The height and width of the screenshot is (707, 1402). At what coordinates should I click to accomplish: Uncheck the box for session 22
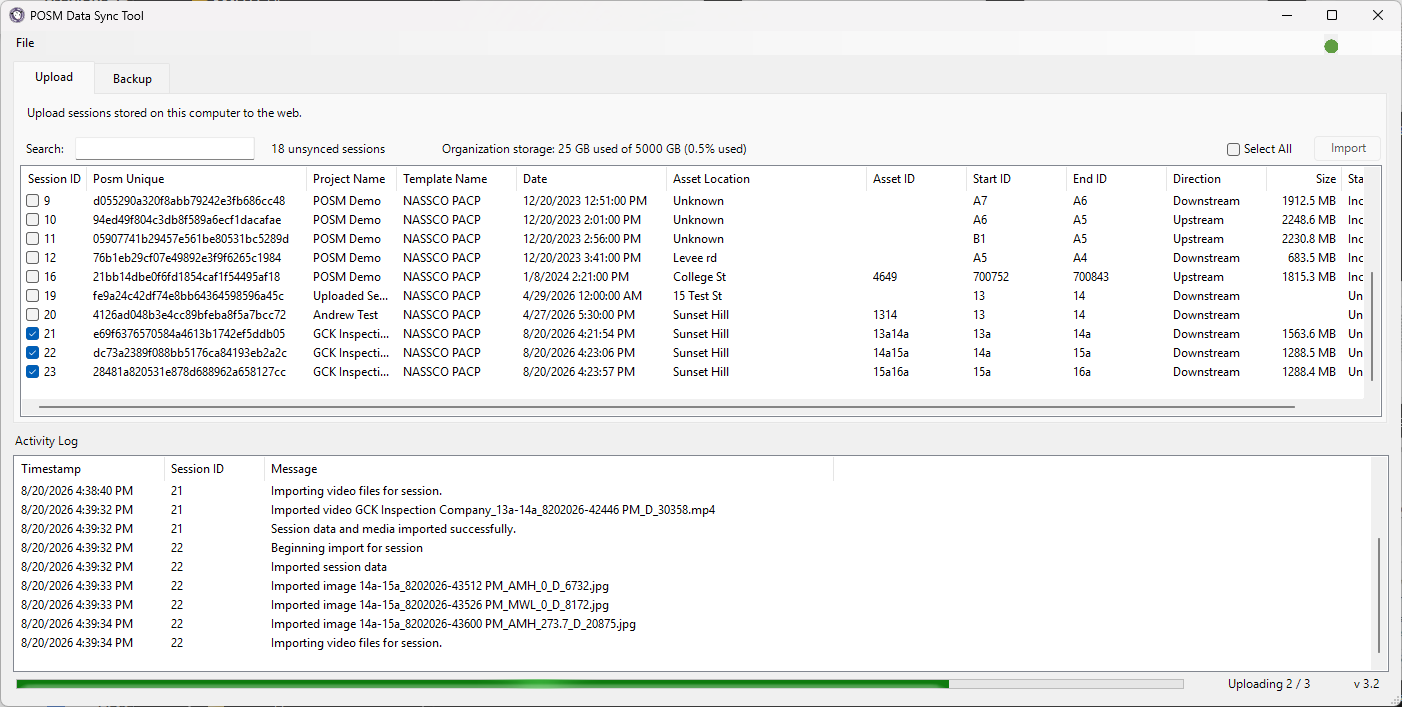point(33,353)
